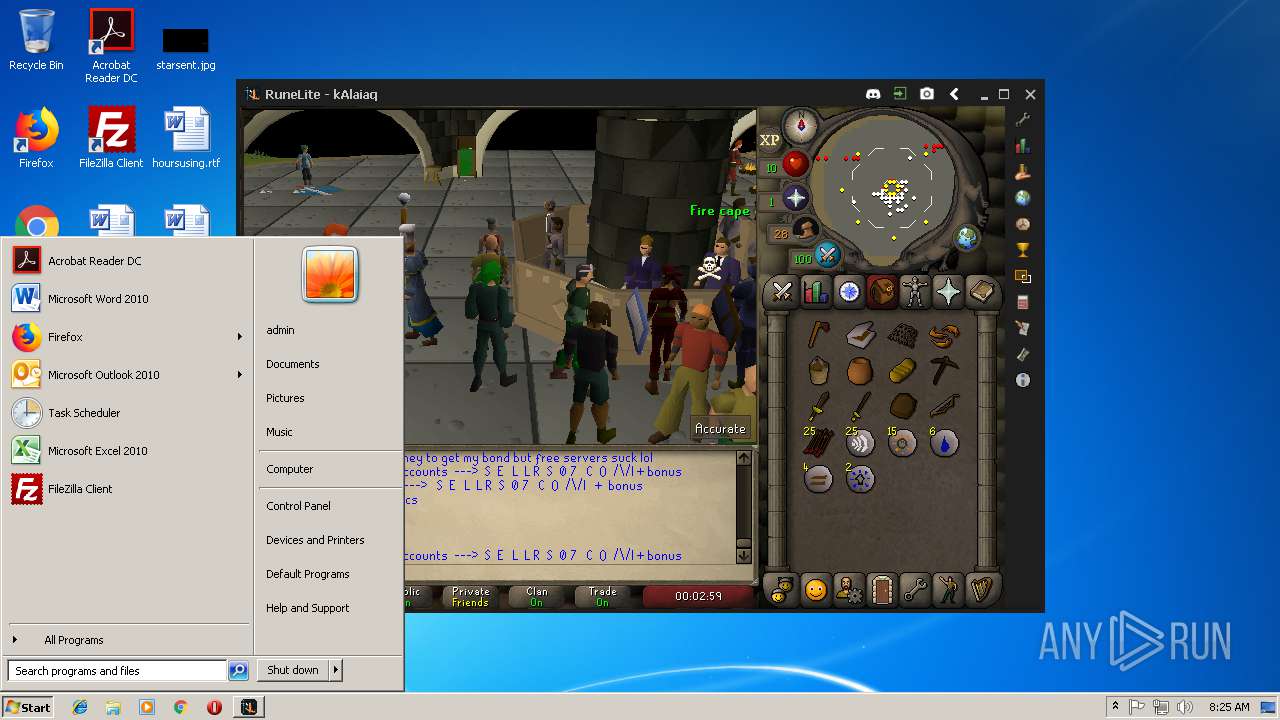The width and height of the screenshot is (1280, 720).
Task: Expand the Shut down options arrow
Action: click(x=336, y=670)
